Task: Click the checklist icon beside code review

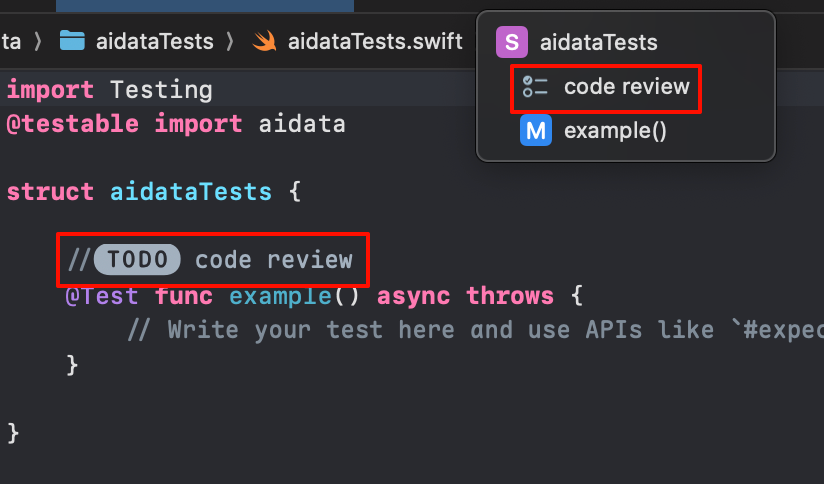Action: pyautogui.click(x=535, y=87)
